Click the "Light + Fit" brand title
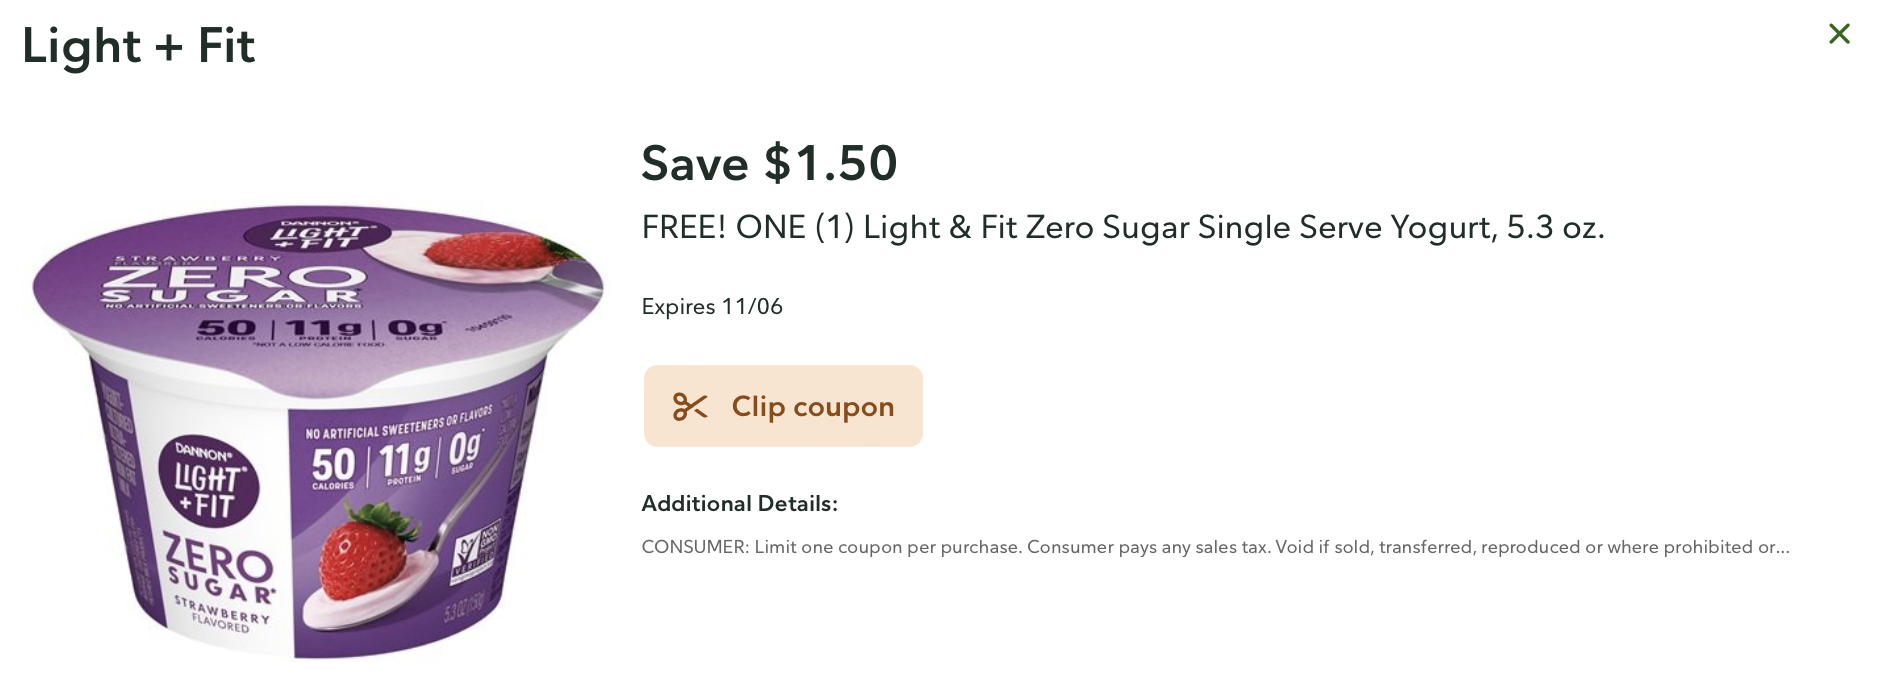The height and width of the screenshot is (696, 1880). tap(138, 46)
